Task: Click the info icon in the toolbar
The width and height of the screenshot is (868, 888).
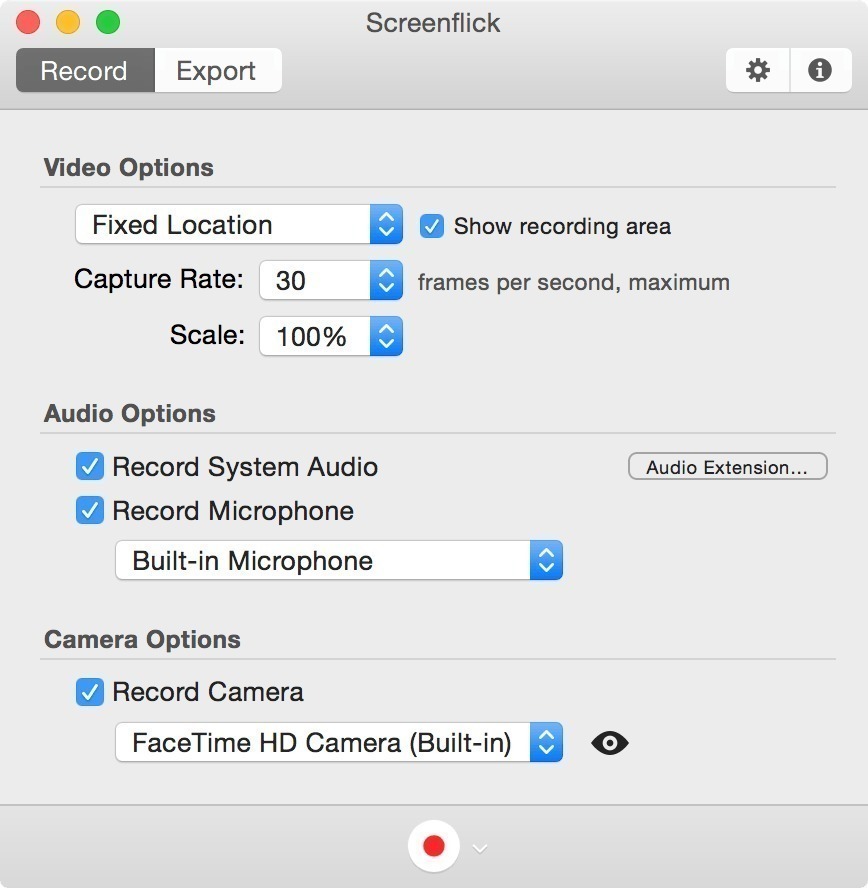Action: (x=820, y=70)
